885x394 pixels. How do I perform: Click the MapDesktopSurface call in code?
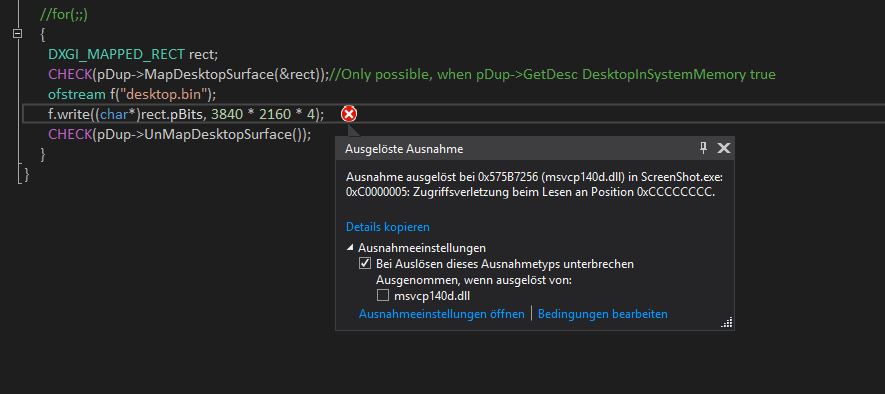pyautogui.click(x=208, y=75)
